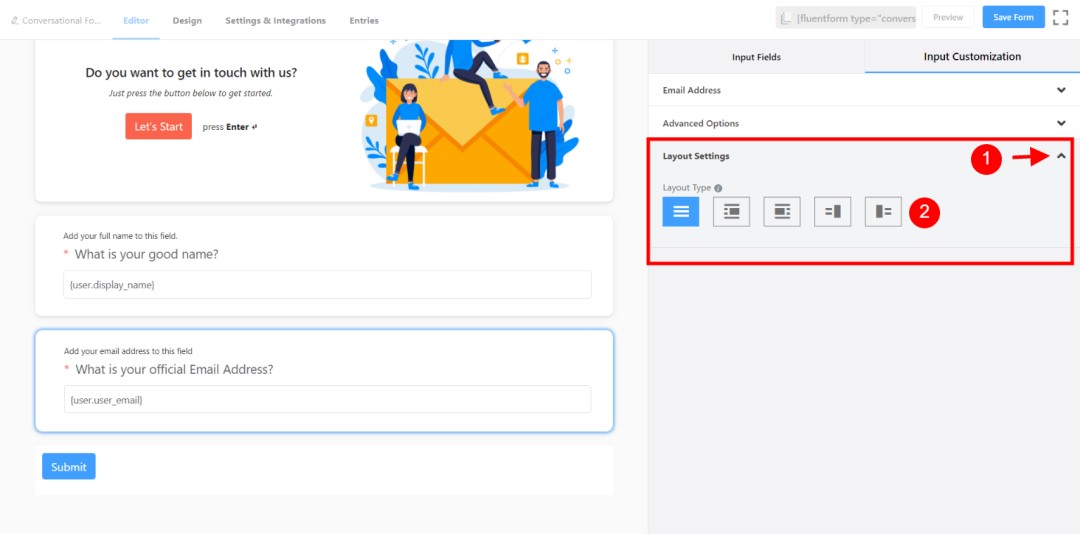This screenshot has width=1080, height=534.
Task: Collapse the Layout Settings section
Action: 1061,156
